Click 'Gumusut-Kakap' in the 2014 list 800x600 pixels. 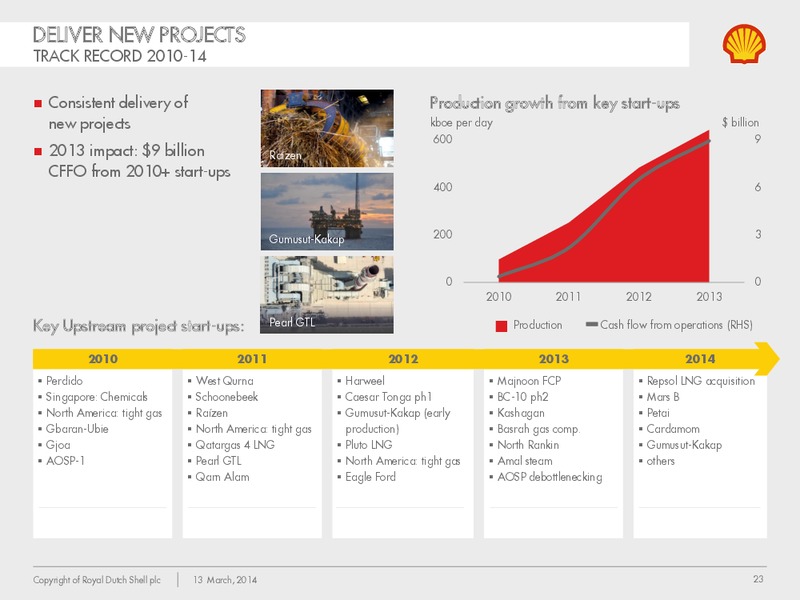pyautogui.click(x=684, y=445)
